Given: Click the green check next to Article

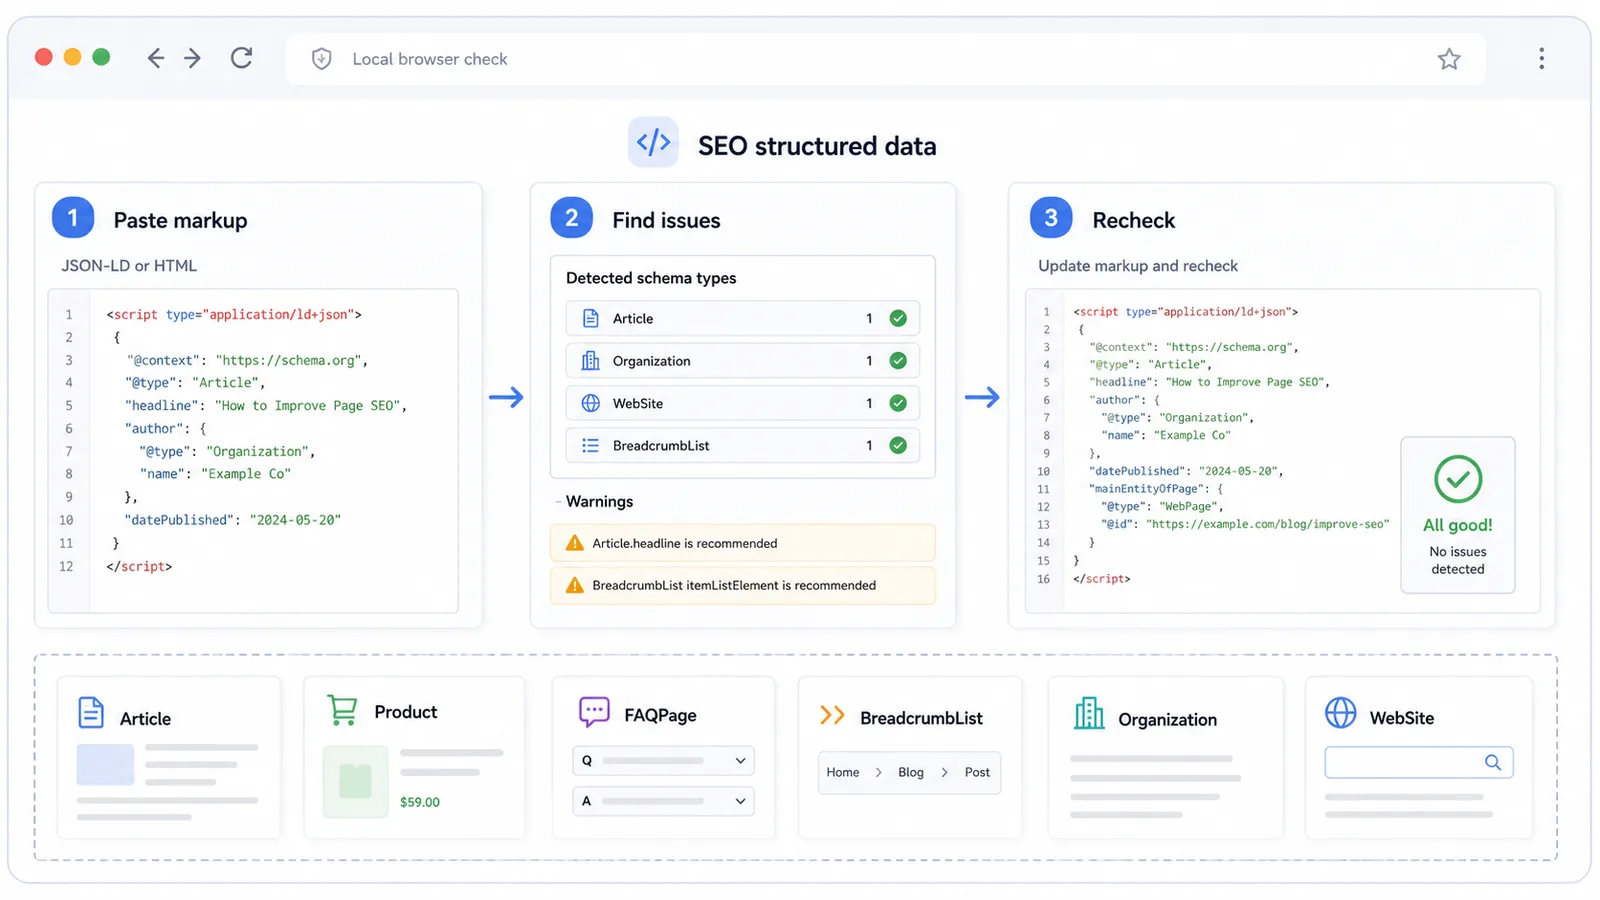Looking at the screenshot, I should coord(898,318).
